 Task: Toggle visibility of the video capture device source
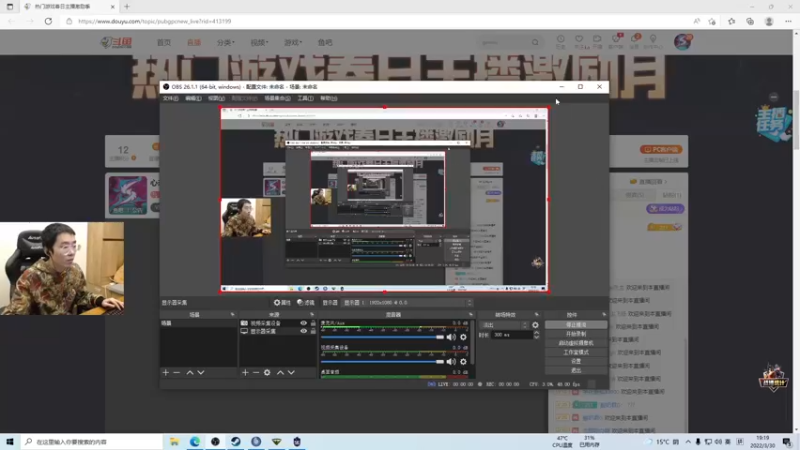304,323
